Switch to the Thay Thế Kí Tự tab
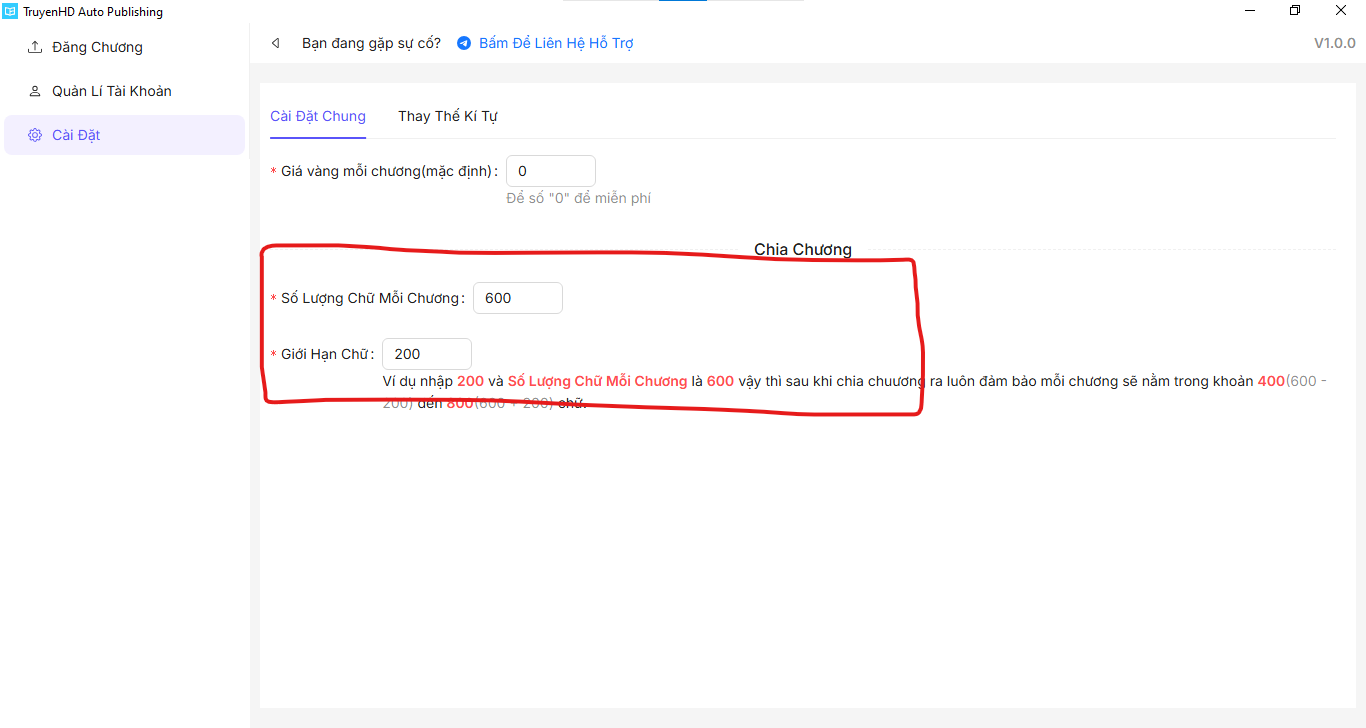Screen dimensions: 1366x728 (x=448, y=116)
